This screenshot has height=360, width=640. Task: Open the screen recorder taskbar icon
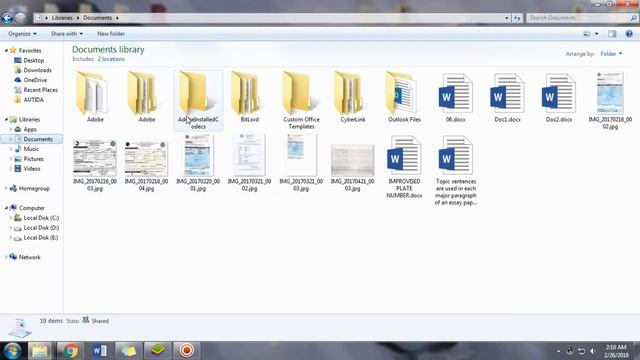[x=187, y=351]
